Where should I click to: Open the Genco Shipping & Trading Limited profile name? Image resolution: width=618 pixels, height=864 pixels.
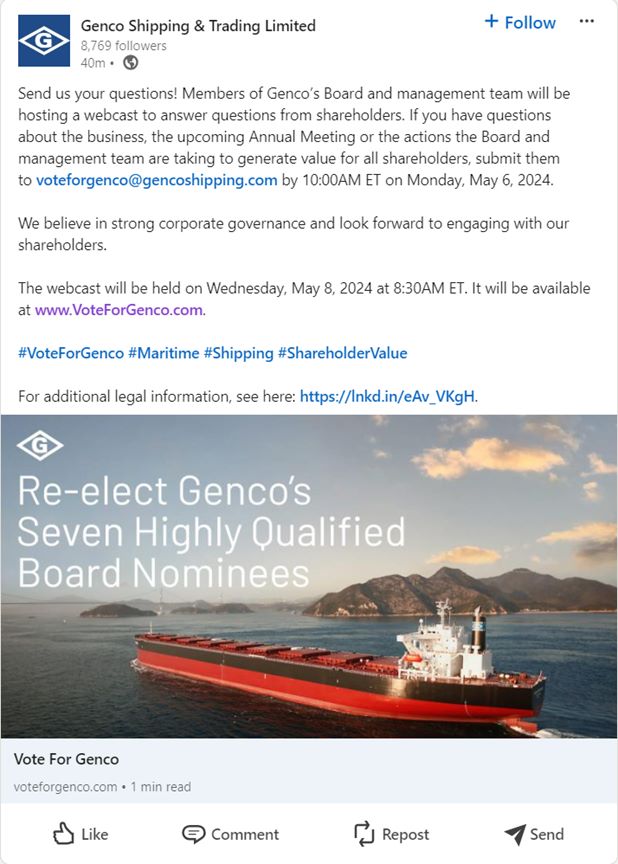198,26
